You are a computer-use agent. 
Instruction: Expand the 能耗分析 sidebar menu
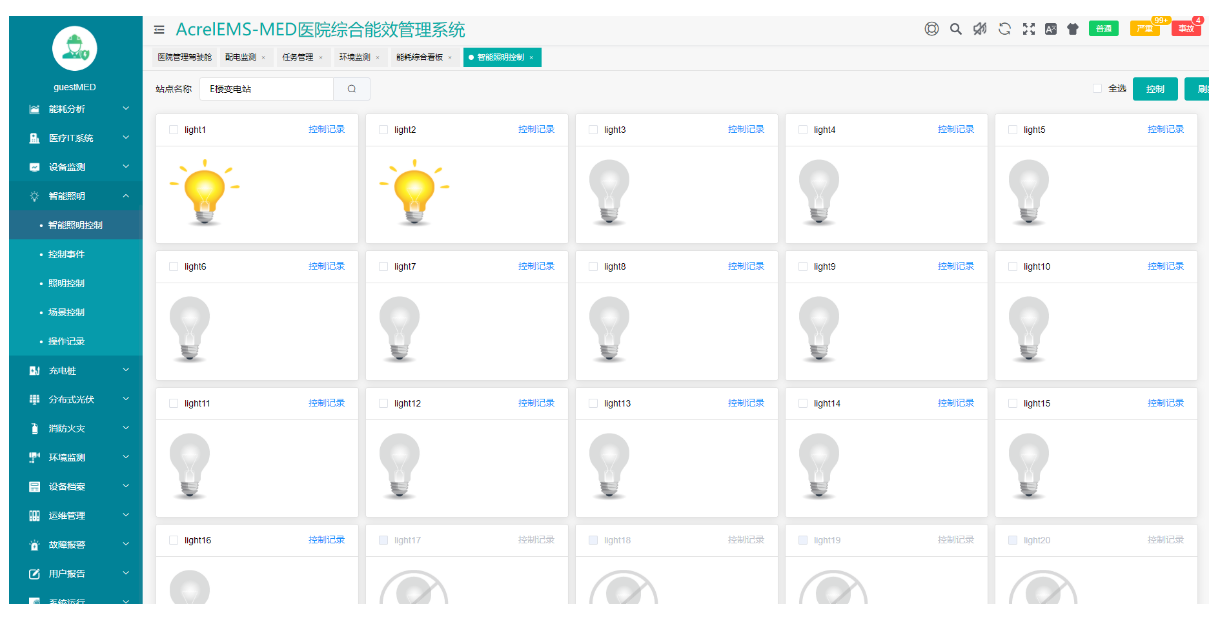75,109
